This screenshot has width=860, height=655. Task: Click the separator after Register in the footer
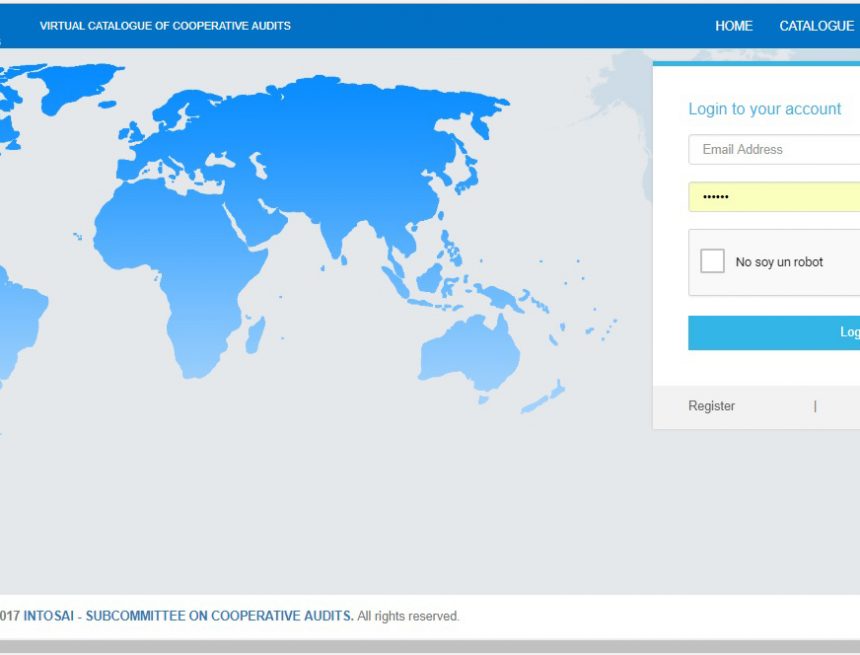pyautogui.click(x=816, y=406)
